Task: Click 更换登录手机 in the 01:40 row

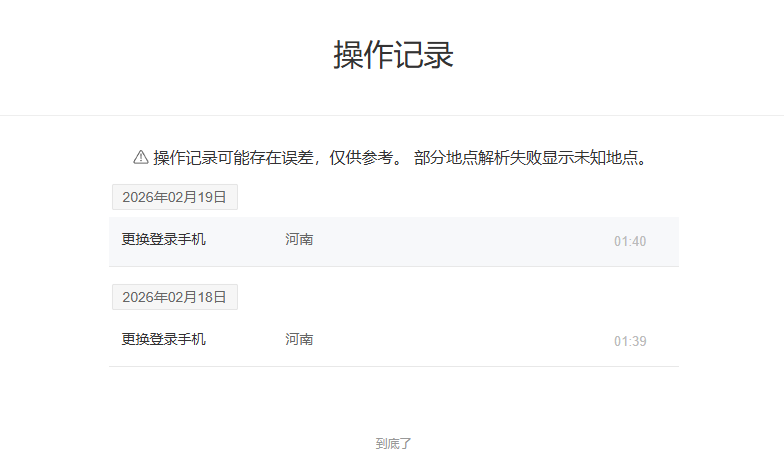Action: tap(164, 240)
